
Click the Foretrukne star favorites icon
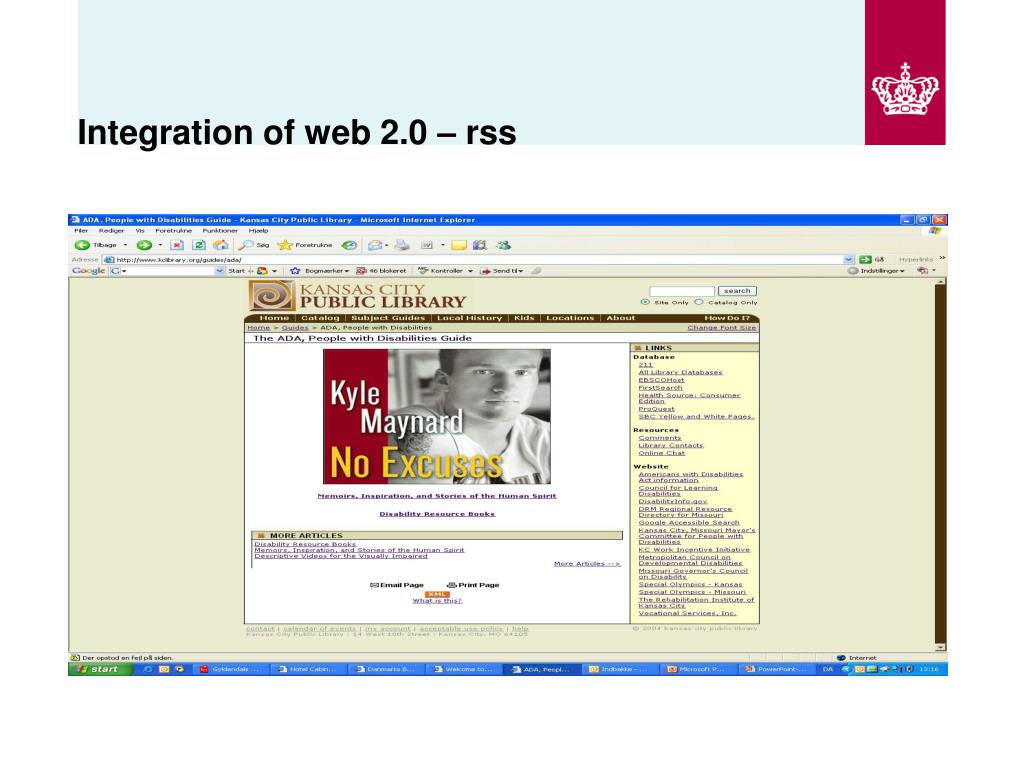point(285,246)
